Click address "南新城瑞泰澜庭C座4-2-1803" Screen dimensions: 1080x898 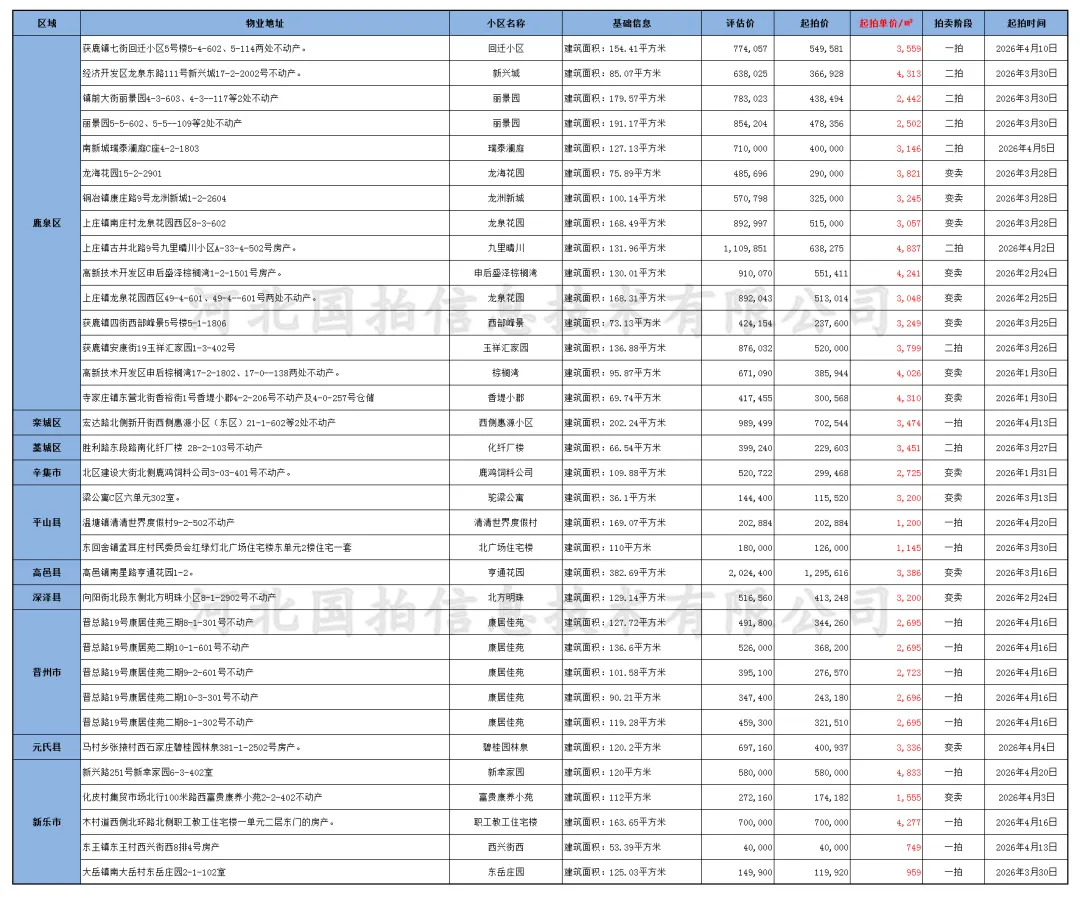click(x=141, y=148)
